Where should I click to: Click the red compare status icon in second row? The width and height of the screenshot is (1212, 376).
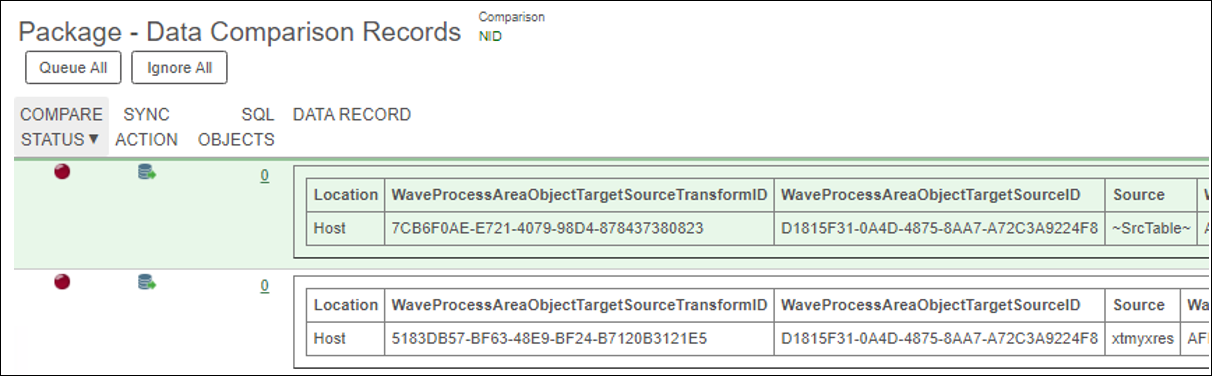[x=62, y=283]
